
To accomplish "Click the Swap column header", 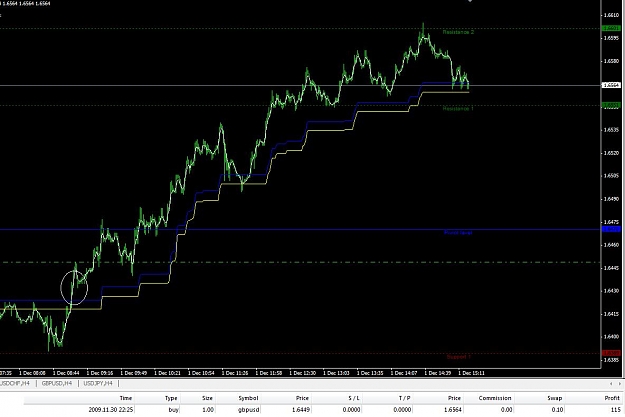I will (x=554, y=398).
